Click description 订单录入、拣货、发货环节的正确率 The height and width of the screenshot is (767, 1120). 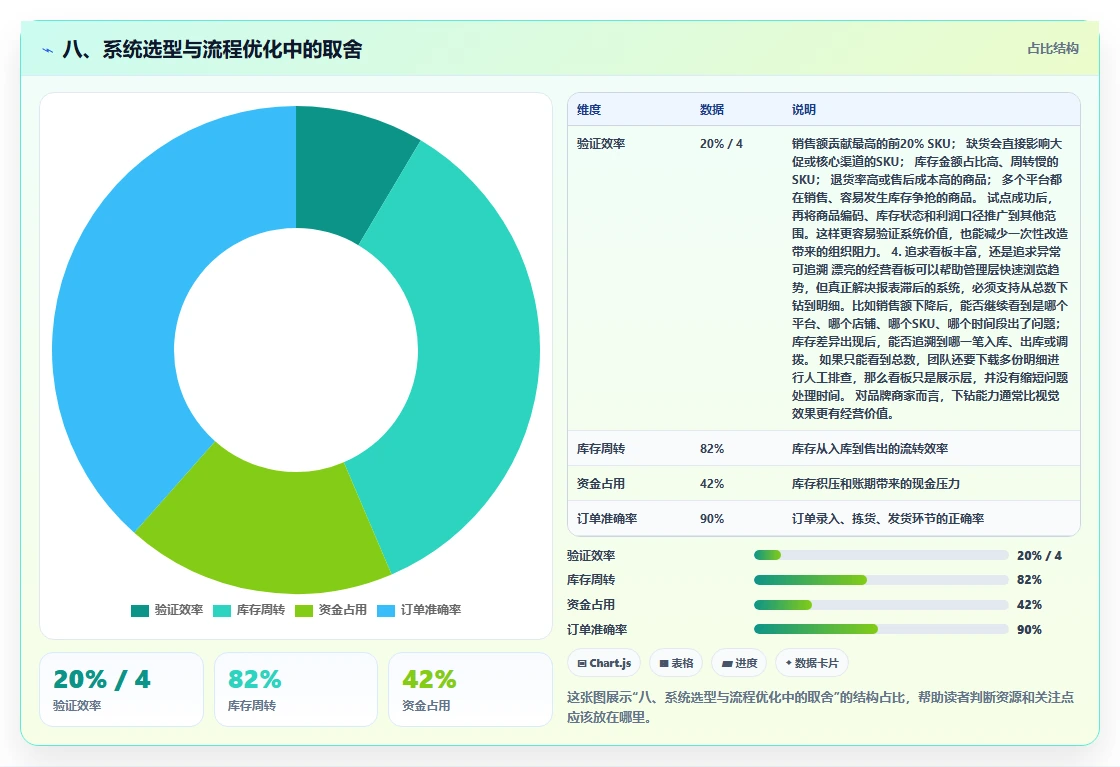pyautogui.click(x=888, y=518)
